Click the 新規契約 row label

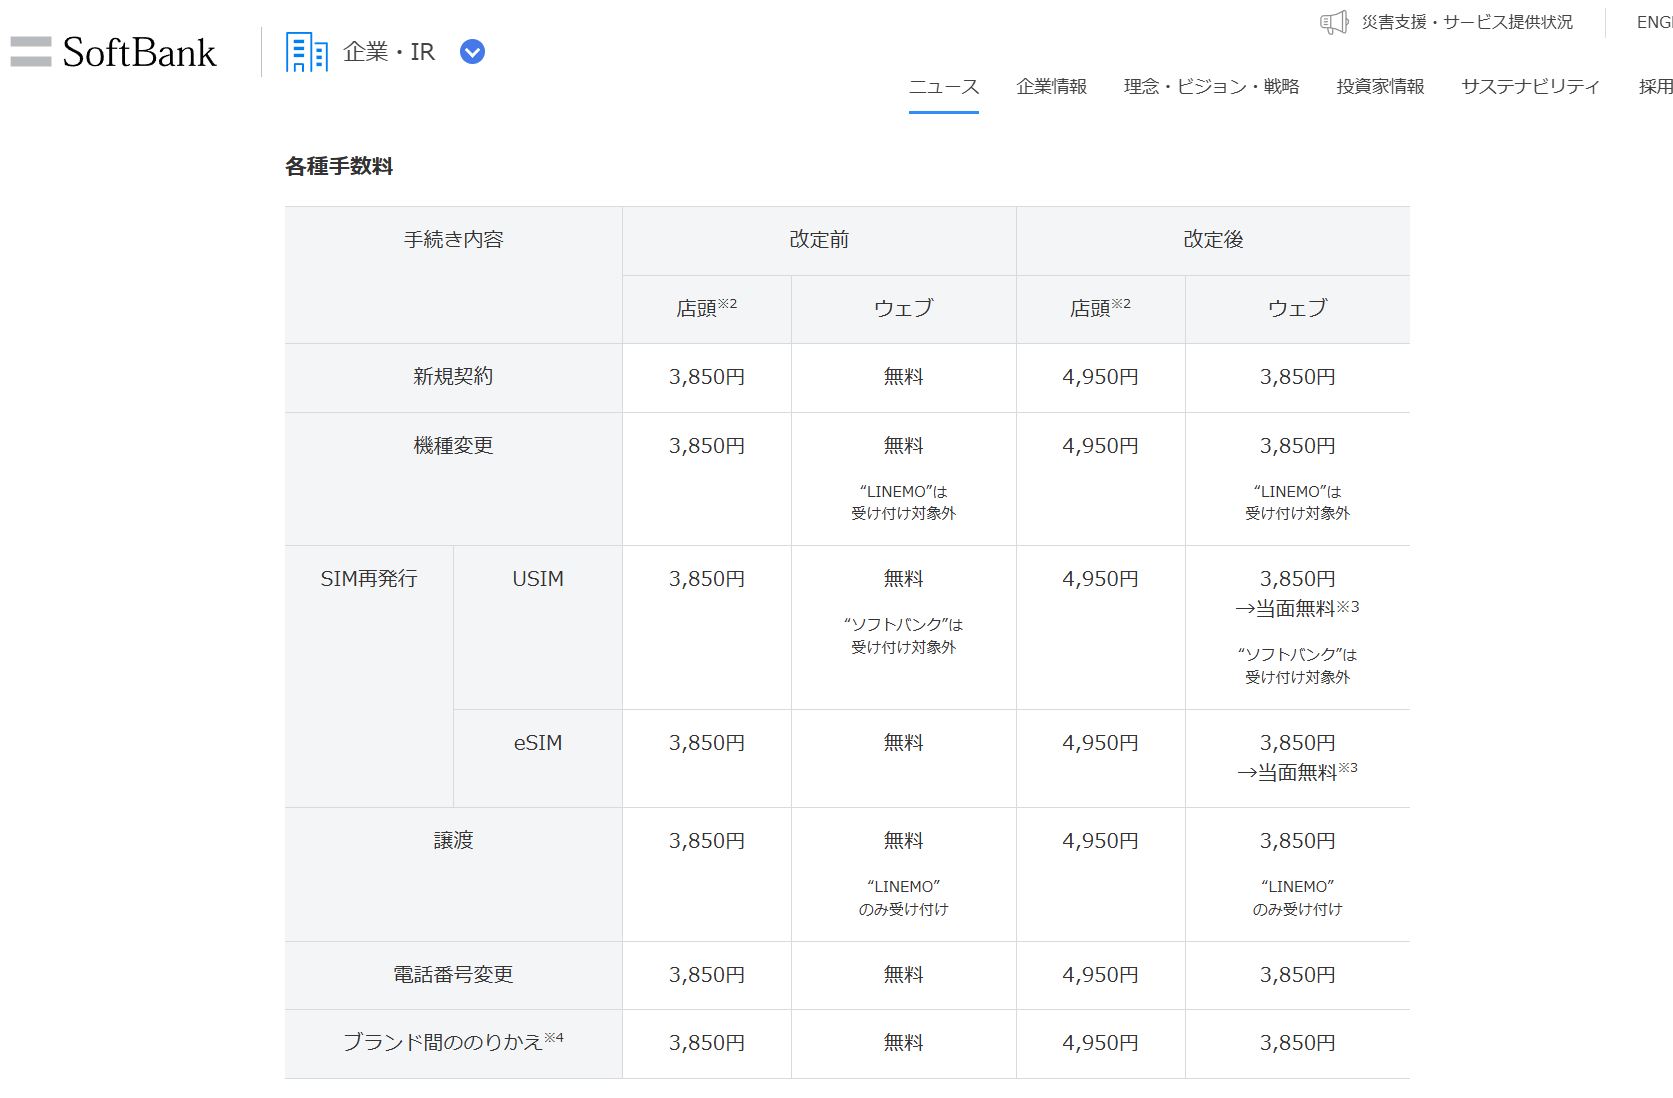(x=453, y=377)
